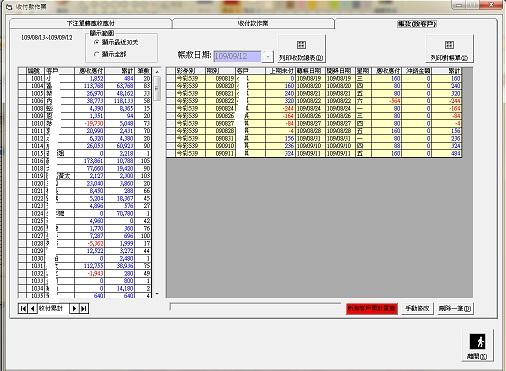Click the 484 cumulative in last detail row

(x=447, y=153)
